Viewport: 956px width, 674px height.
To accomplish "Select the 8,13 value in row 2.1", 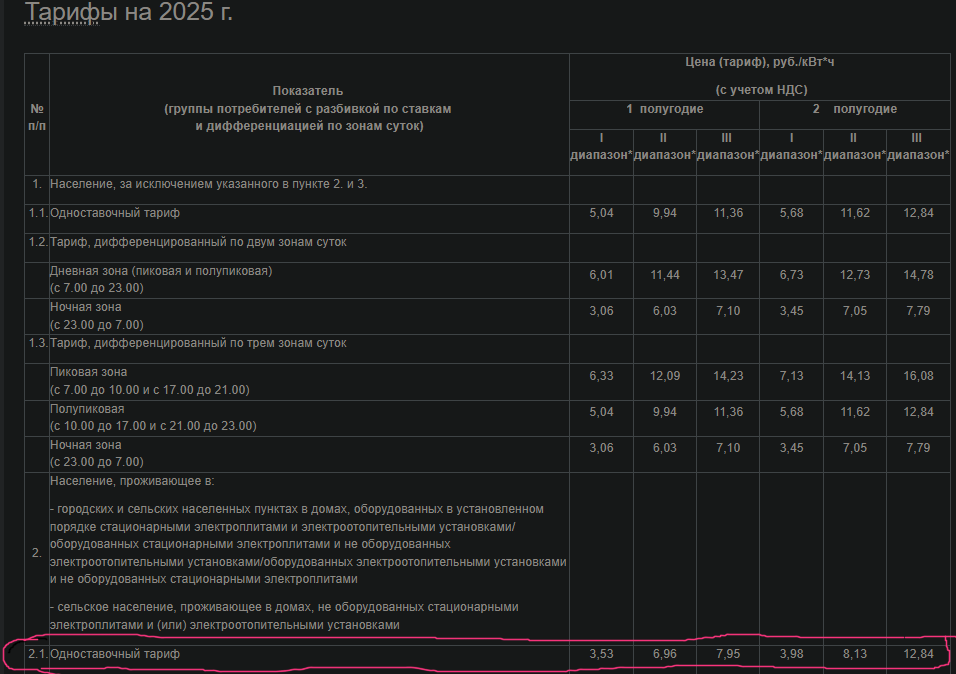I will point(854,654).
